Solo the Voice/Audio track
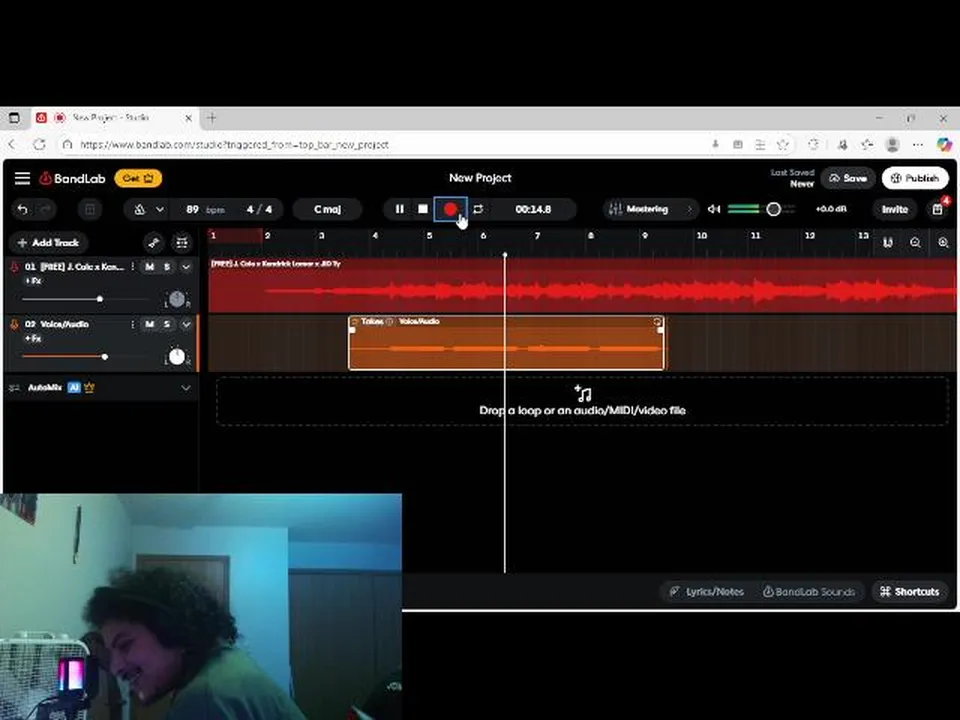 click(167, 324)
